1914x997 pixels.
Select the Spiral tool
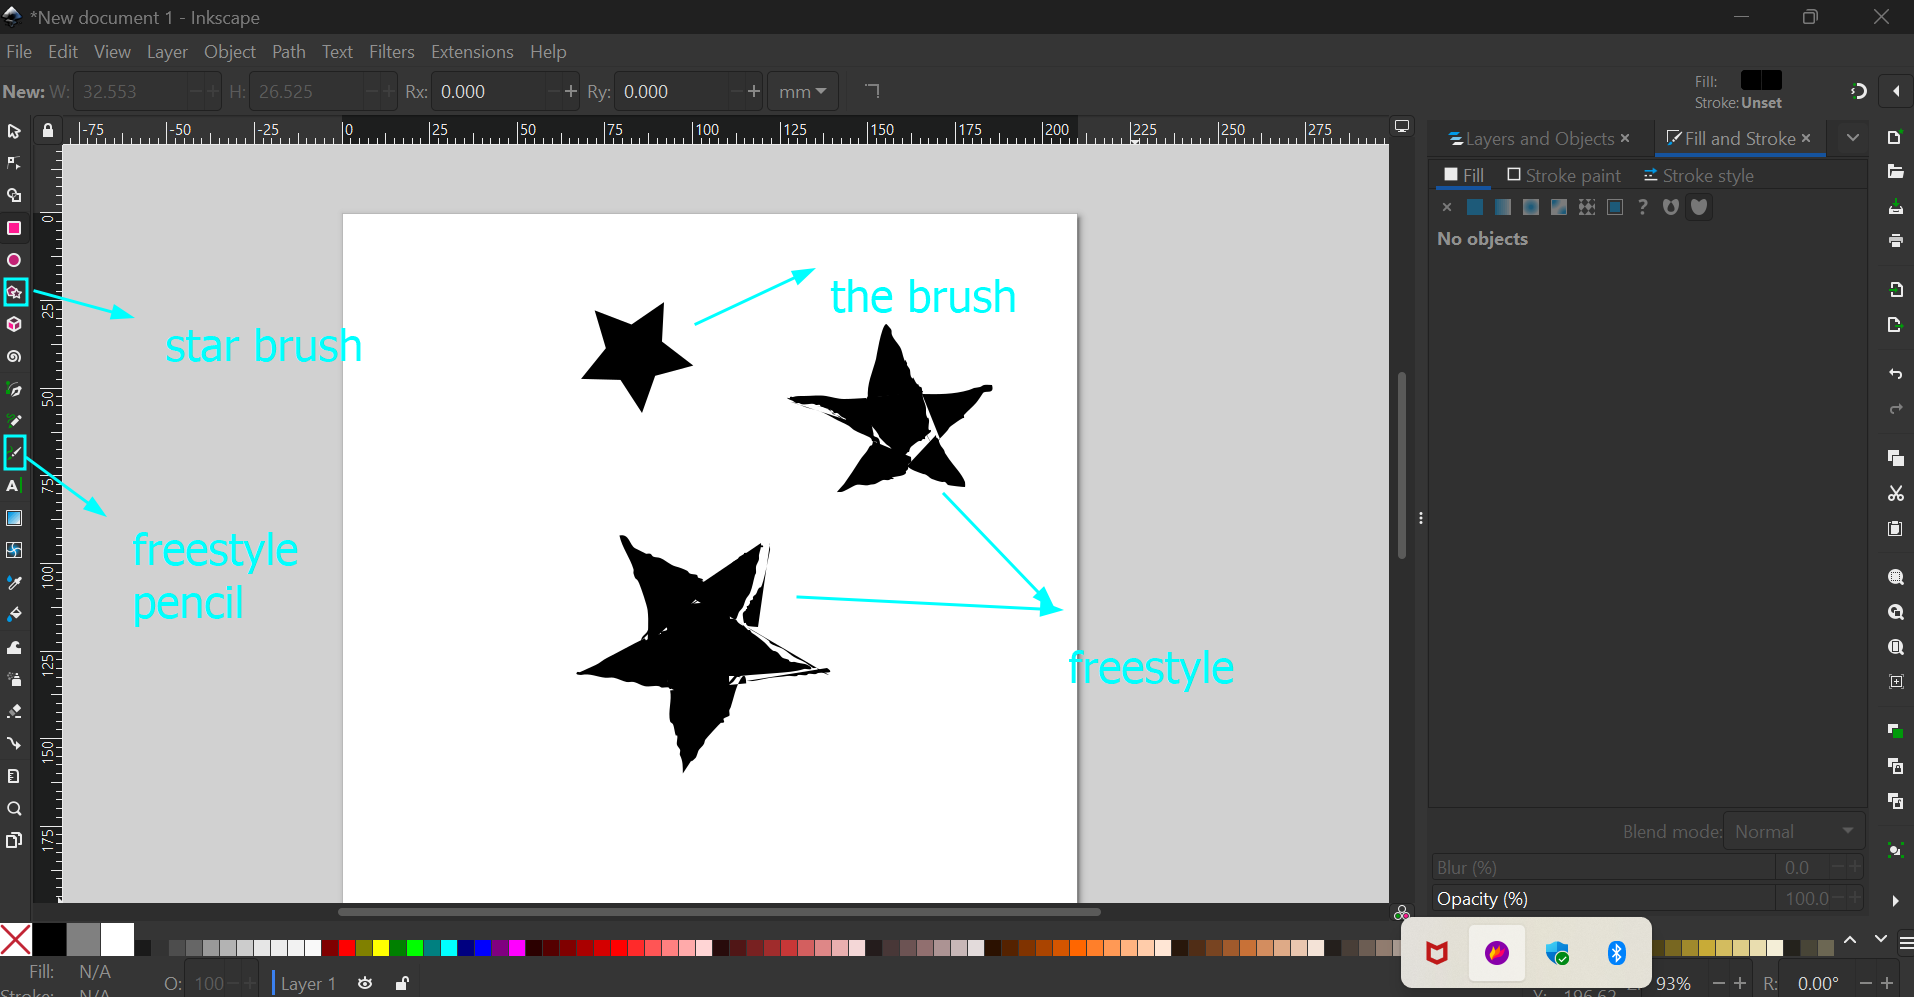[x=14, y=356]
